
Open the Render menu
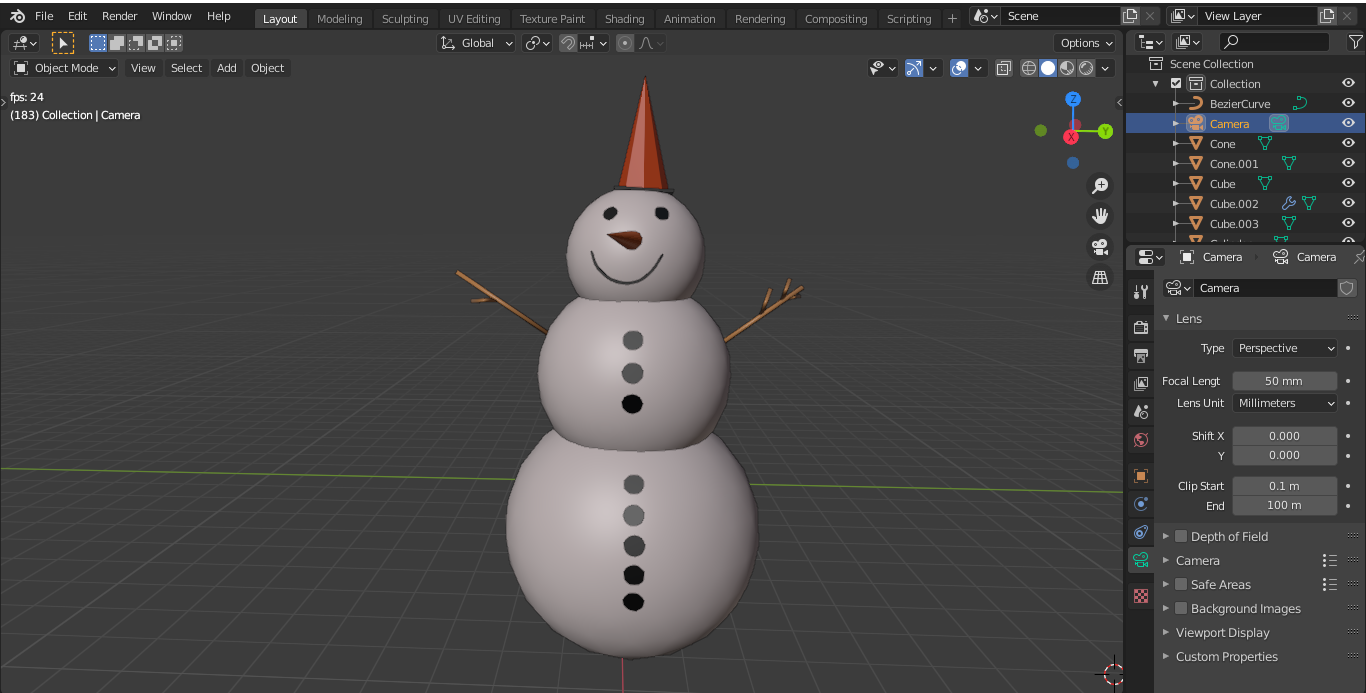pos(119,16)
